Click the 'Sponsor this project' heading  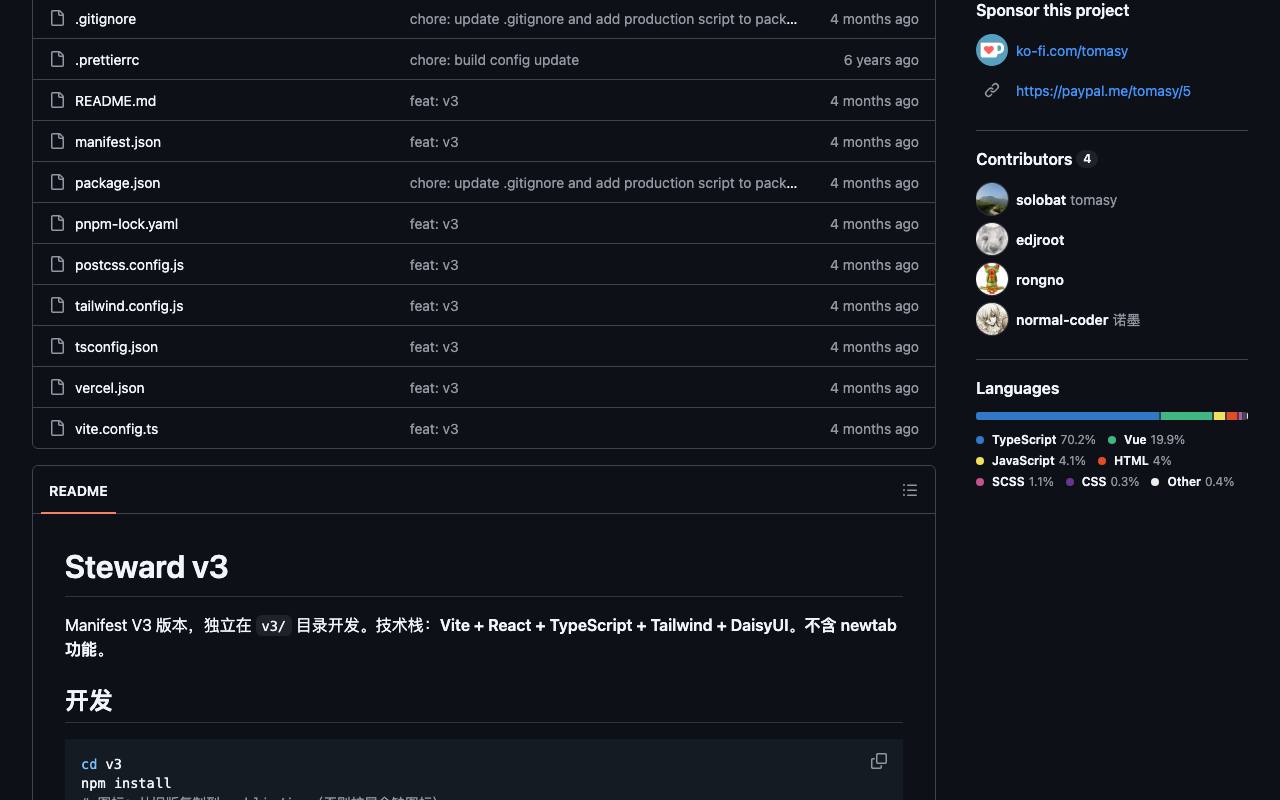(1052, 10)
